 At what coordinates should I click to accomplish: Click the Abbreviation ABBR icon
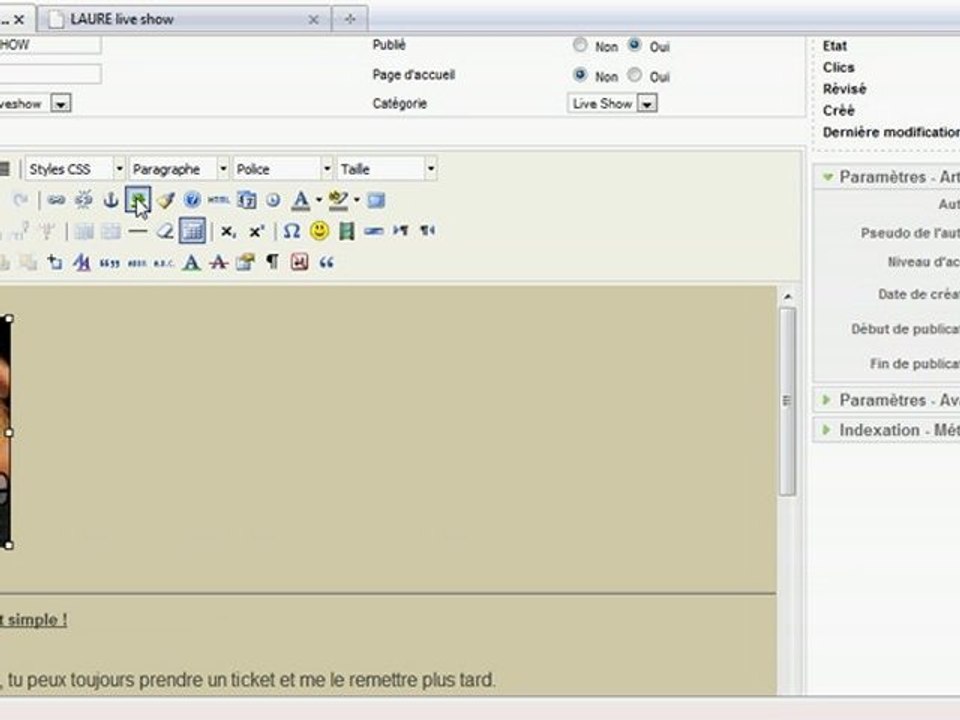point(137,263)
